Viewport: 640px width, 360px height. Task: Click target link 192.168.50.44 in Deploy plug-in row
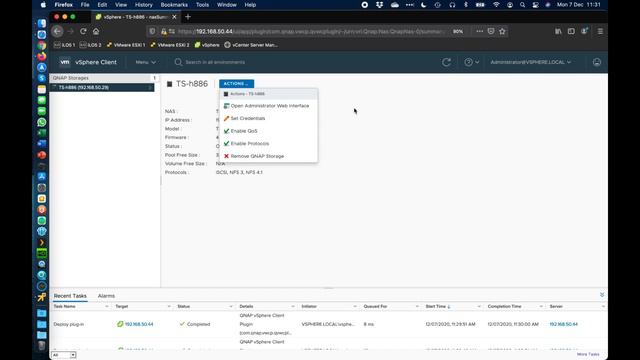(x=139, y=324)
